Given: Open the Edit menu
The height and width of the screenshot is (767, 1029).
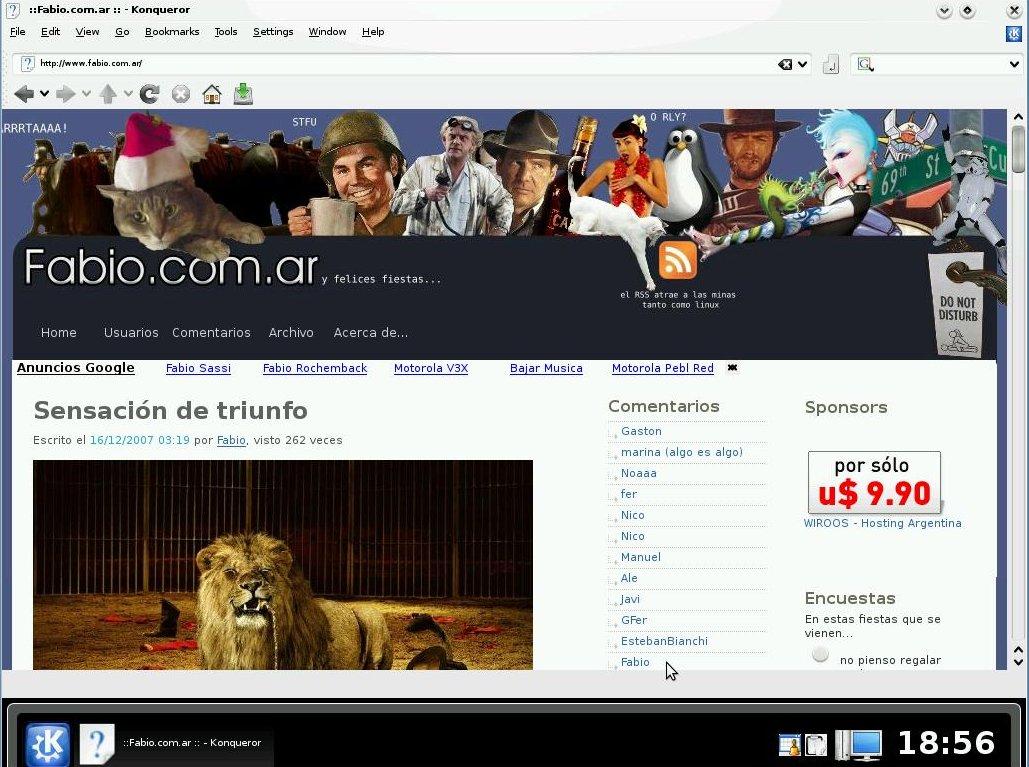Looking at the screenshot, I should (x=51, y=31).
